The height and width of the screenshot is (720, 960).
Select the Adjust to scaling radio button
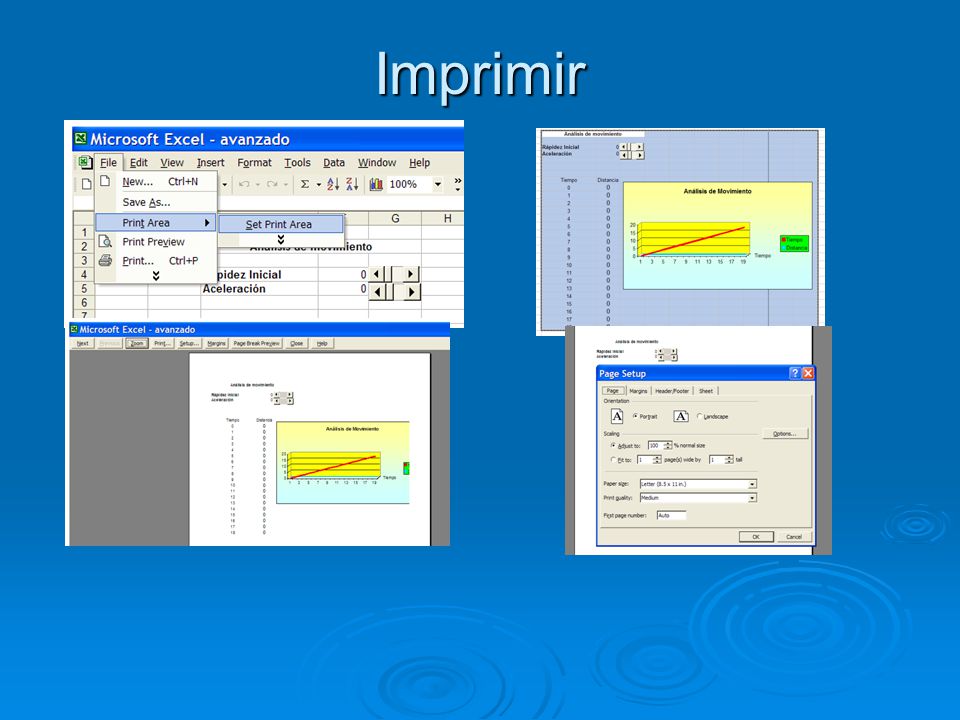coord(613,446)
